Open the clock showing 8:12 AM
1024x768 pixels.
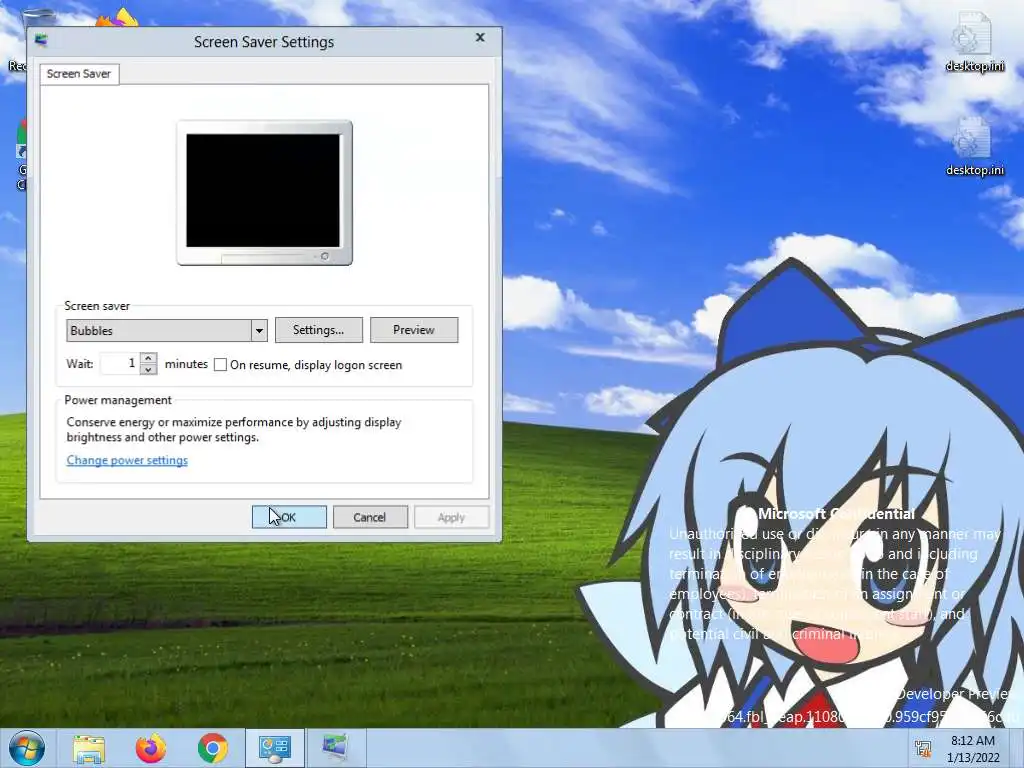[973, 748]
